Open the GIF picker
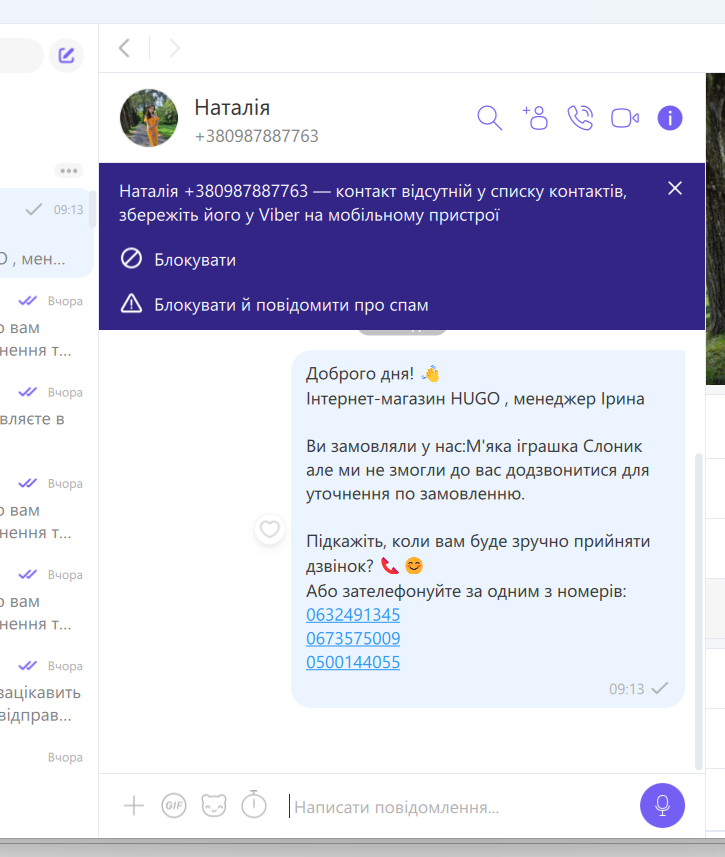The width and height of the screenshot is (725, 857). click(x=174, y=806)
